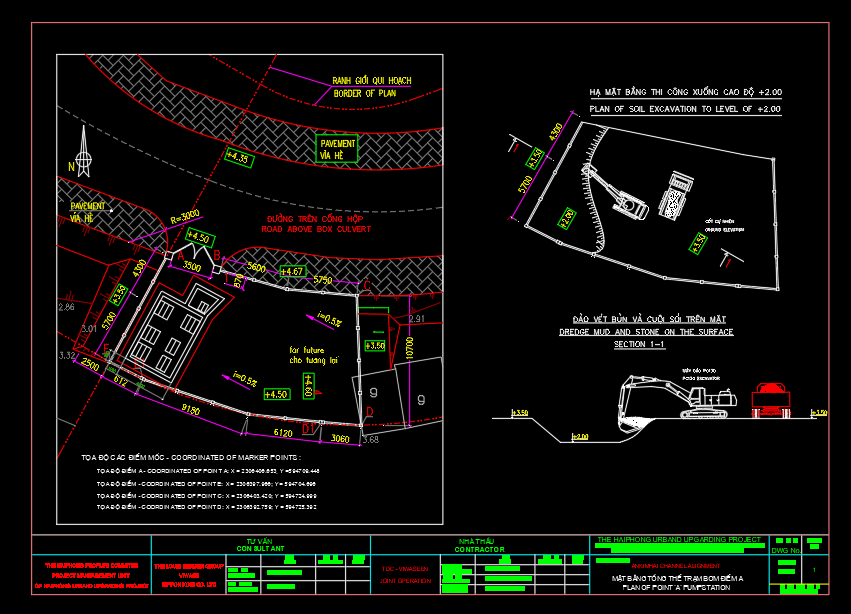The image size is (851, 614).
Task: Click the CONSULTANT heading in the title block
Action: tap(260, 549)
